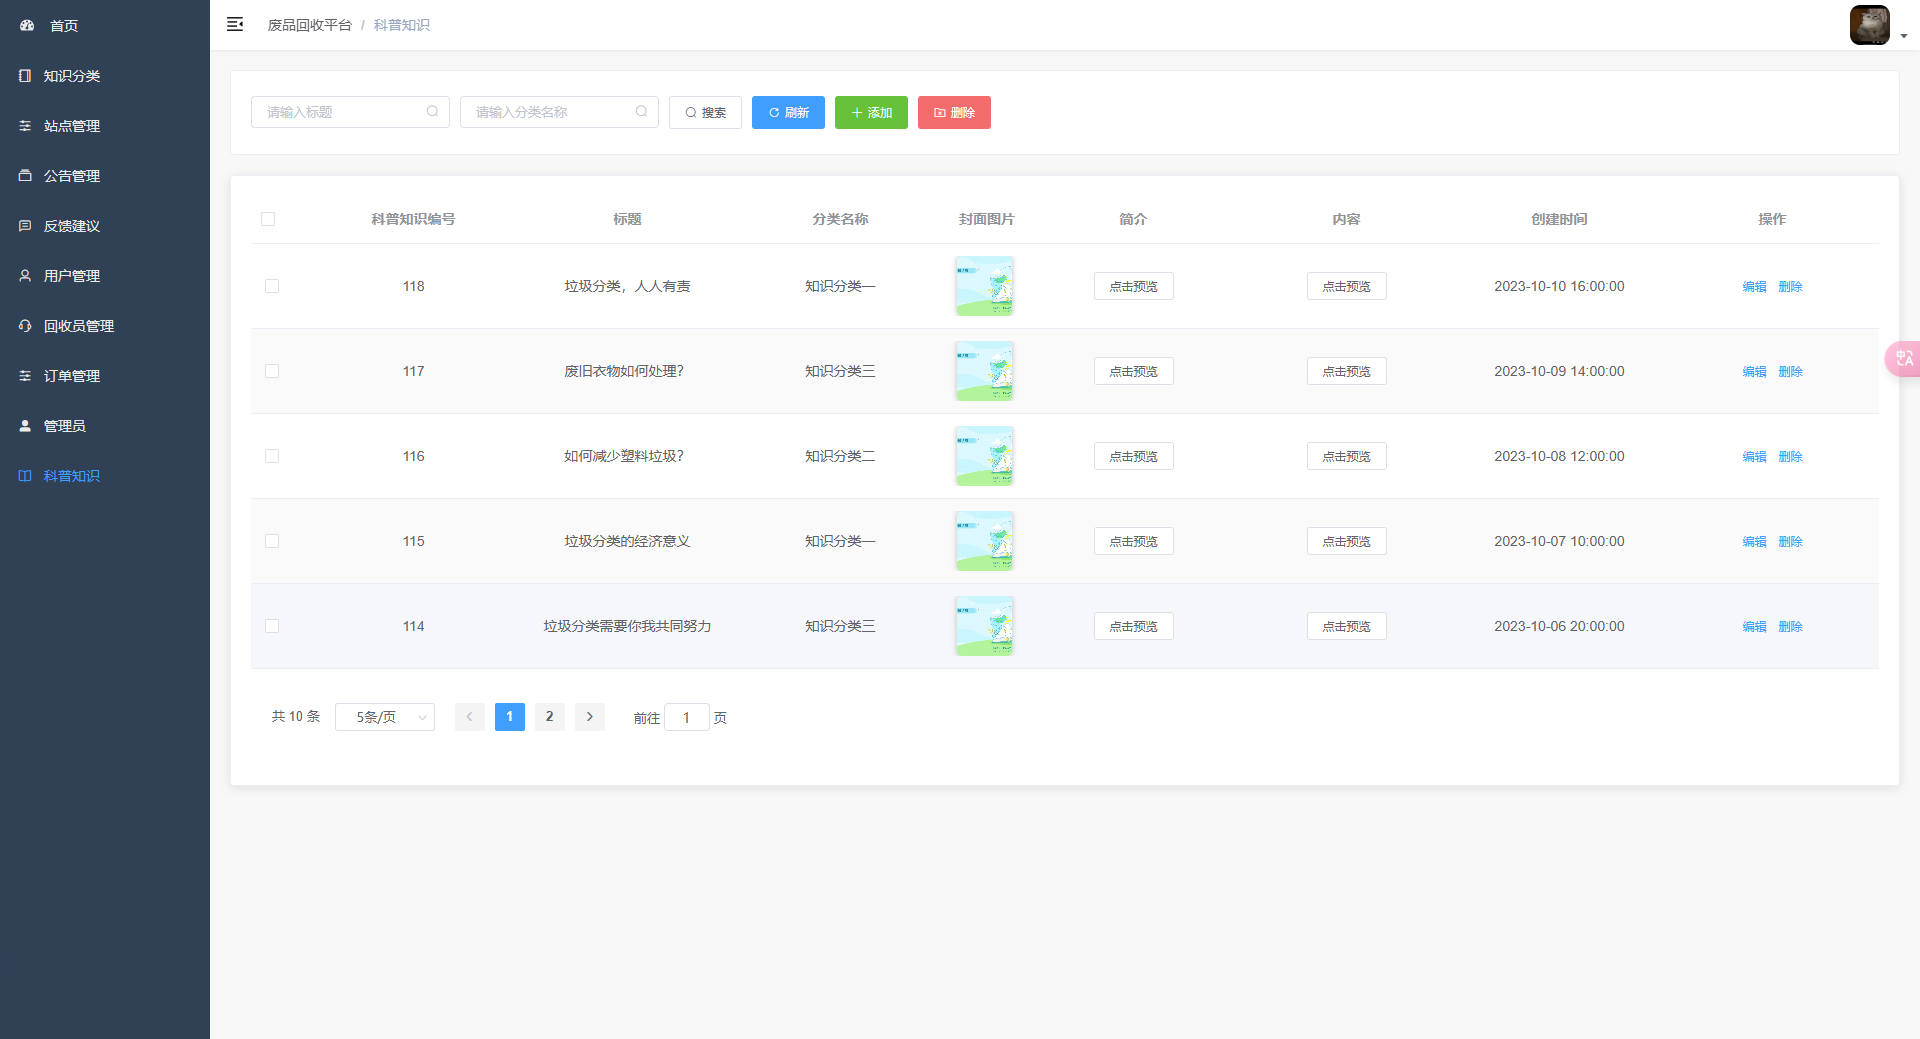Preview the 内容 of row 115
The width and height of the screenshot is (1920, 1039).
1346,541
